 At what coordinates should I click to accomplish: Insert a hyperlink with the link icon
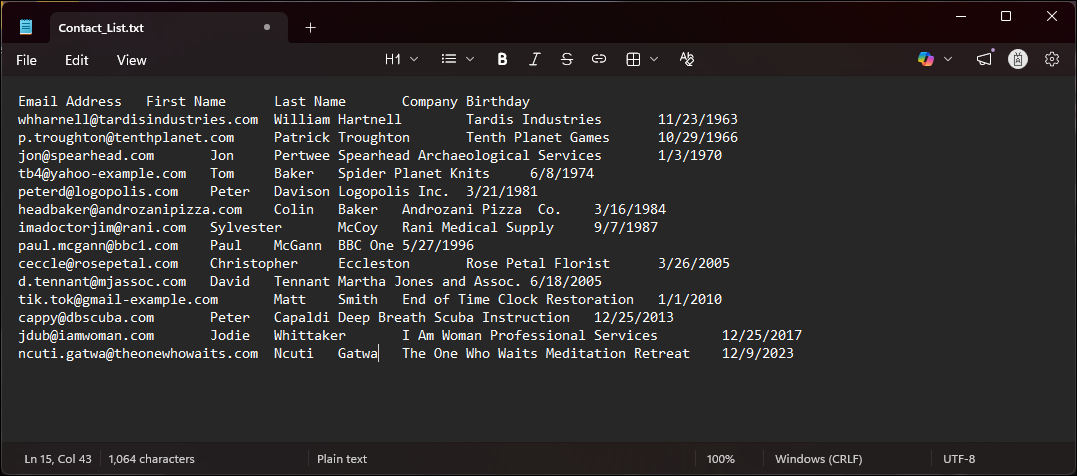(x=599, y=60)
